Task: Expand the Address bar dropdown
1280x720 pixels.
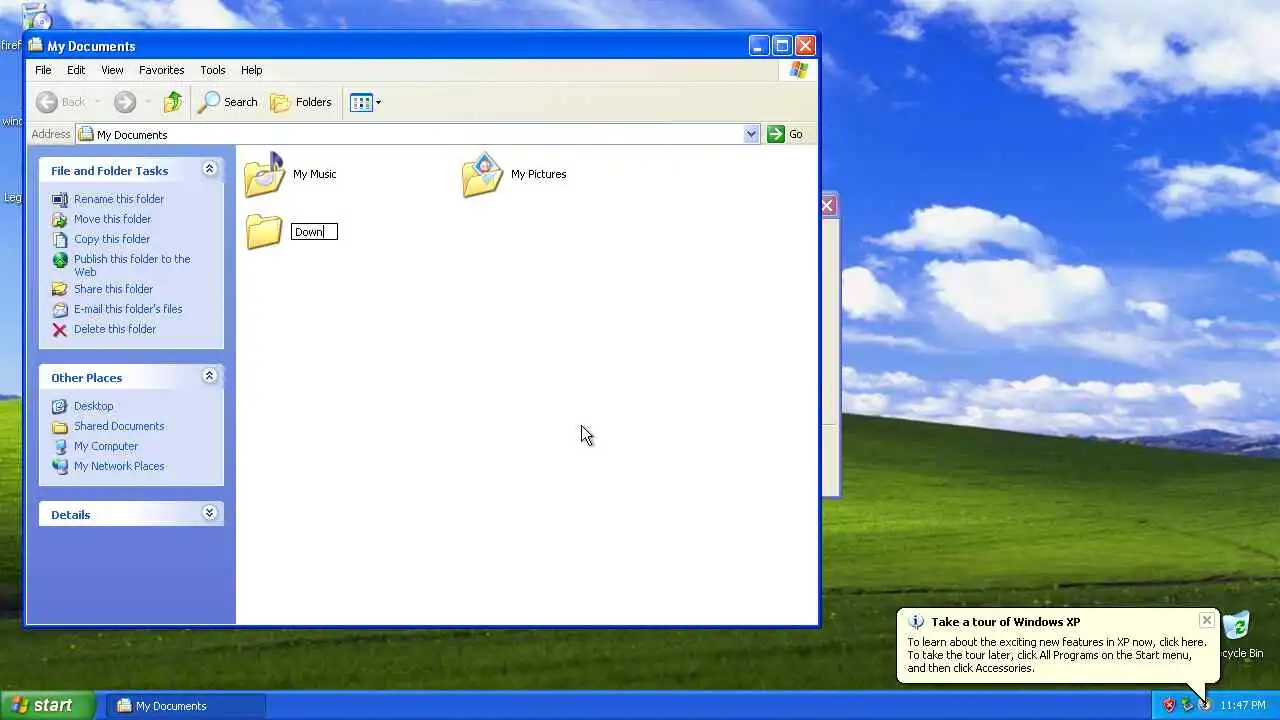Action: point(751,134)
